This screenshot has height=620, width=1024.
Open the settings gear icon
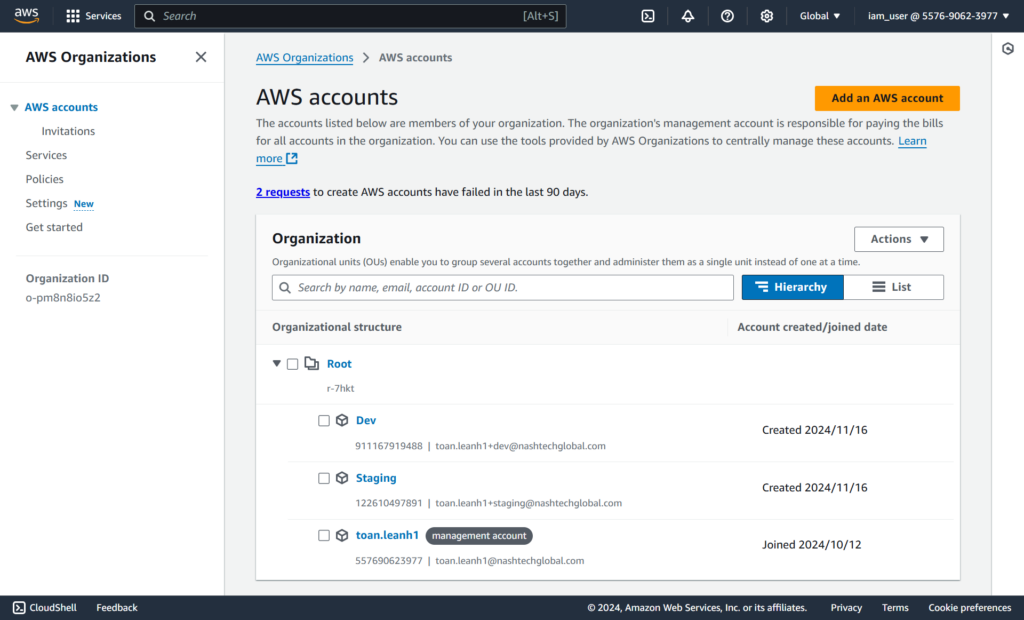click(767, 16)
